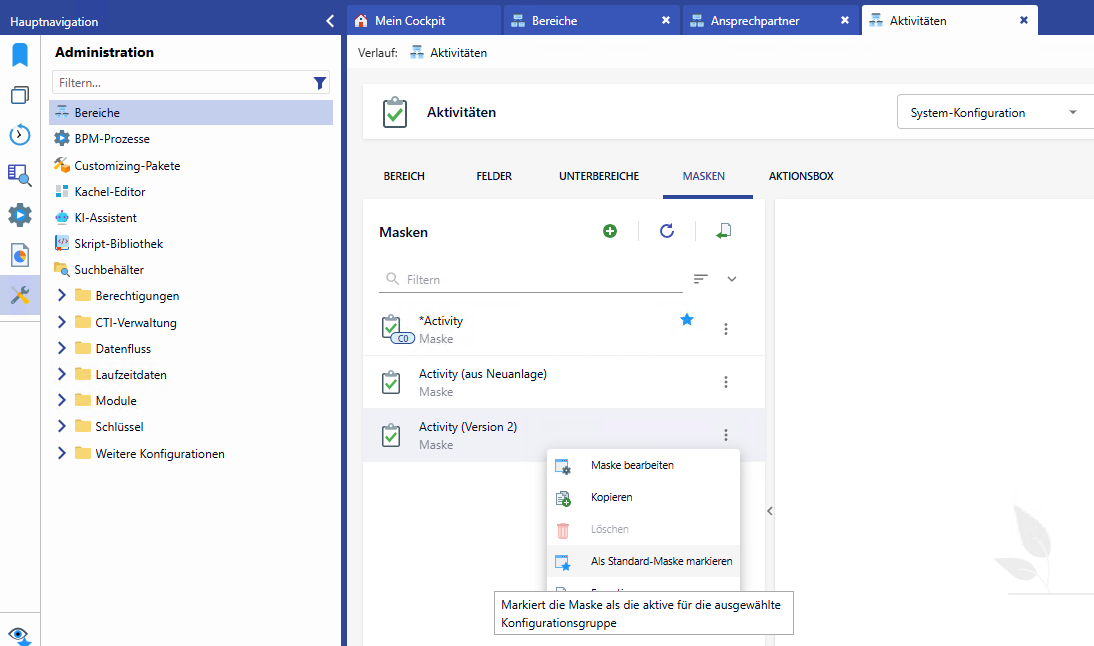Refresh the Masken list

point(667,231)
